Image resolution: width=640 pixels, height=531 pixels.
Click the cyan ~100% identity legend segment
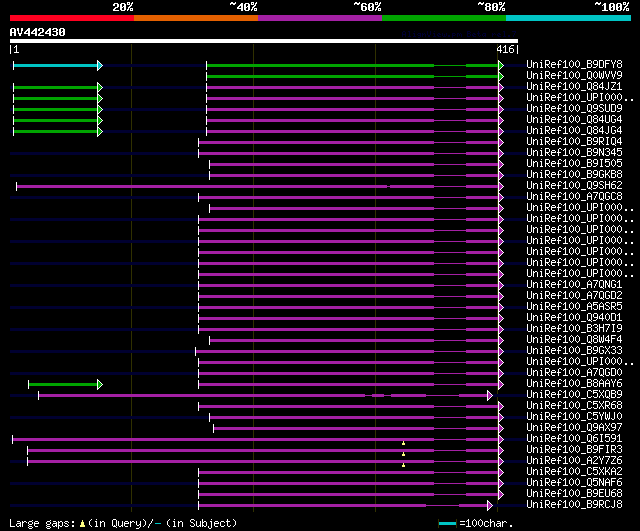(569, 18)
